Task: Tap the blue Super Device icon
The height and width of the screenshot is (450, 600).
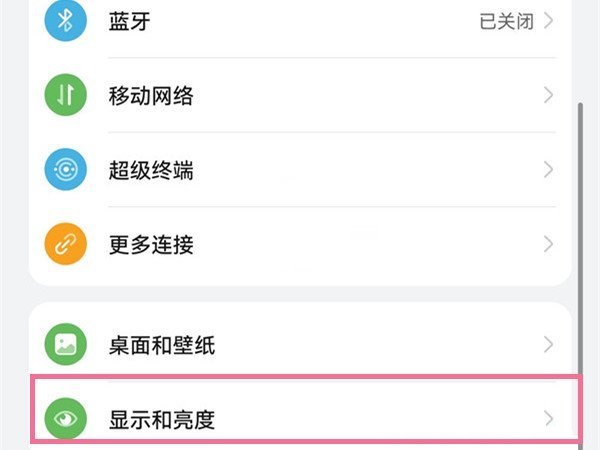Action: (x=67, y=170)
